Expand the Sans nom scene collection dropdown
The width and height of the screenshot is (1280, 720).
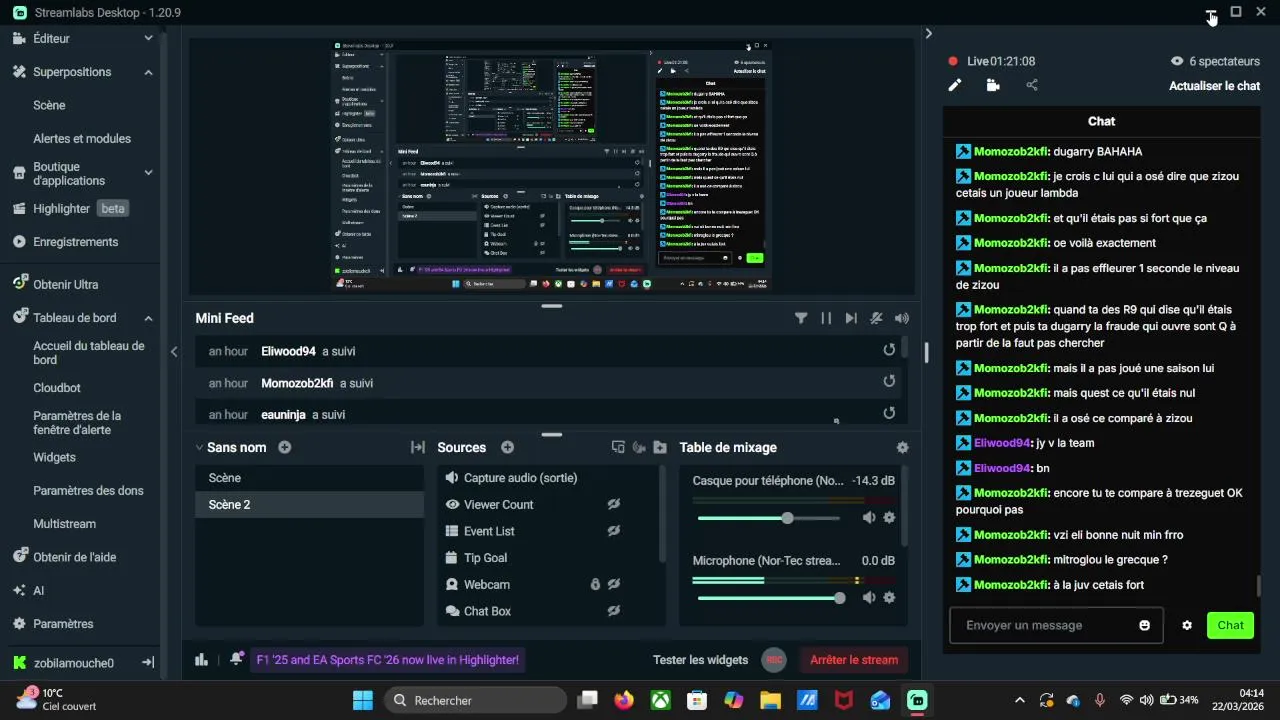[x=200, y=447]
